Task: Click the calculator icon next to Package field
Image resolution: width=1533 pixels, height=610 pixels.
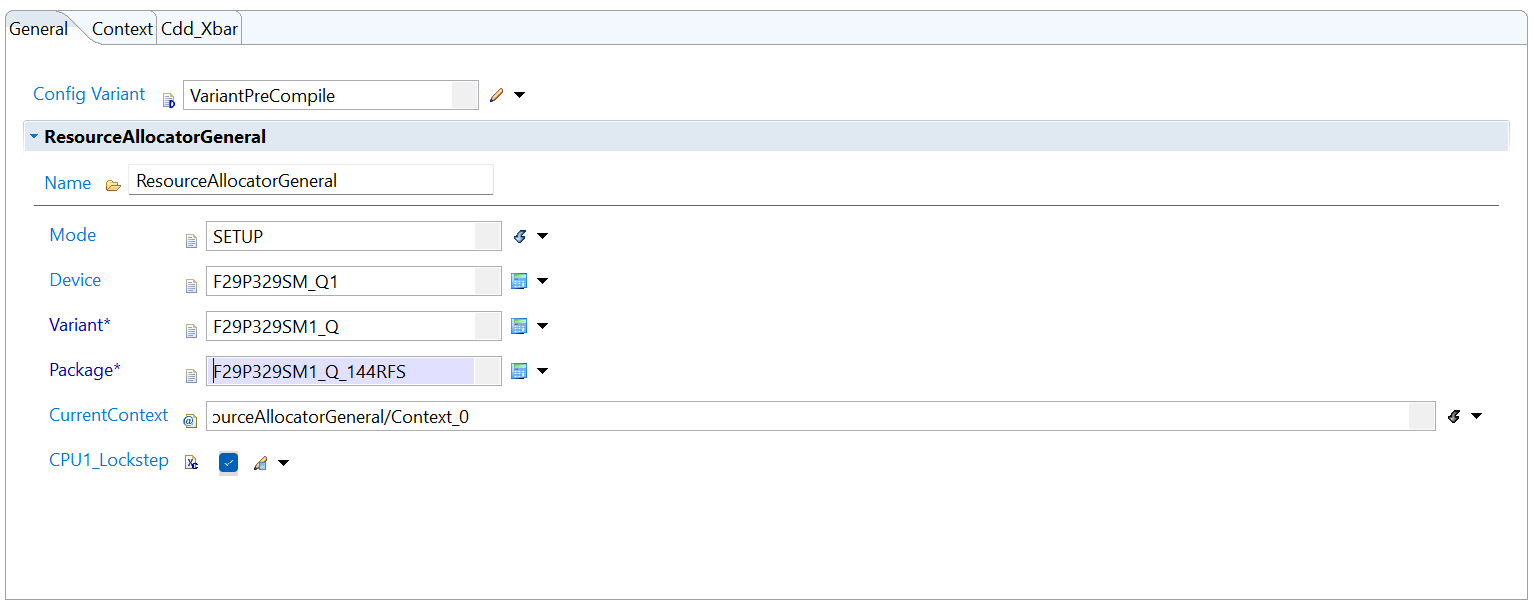Action: [x=519, y=371]
